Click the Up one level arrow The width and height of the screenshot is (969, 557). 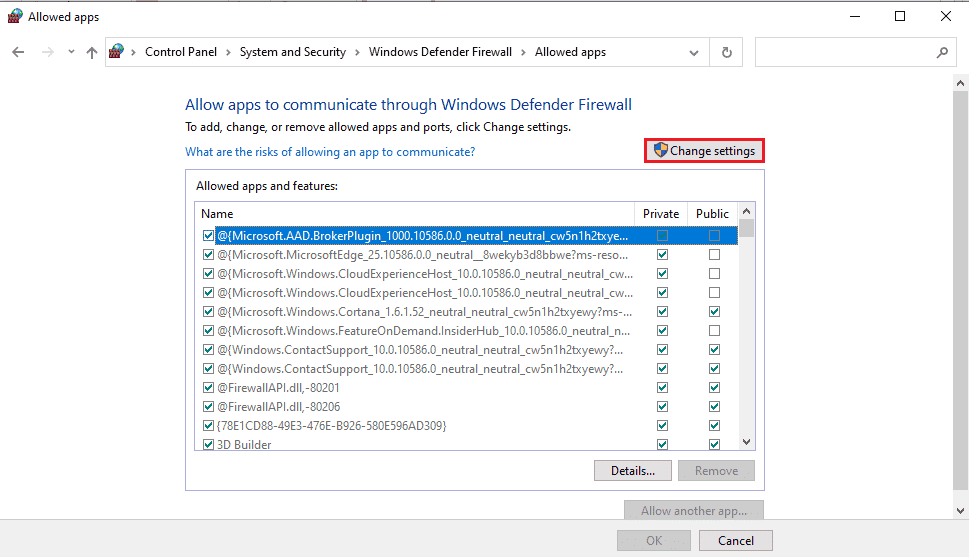92,52
